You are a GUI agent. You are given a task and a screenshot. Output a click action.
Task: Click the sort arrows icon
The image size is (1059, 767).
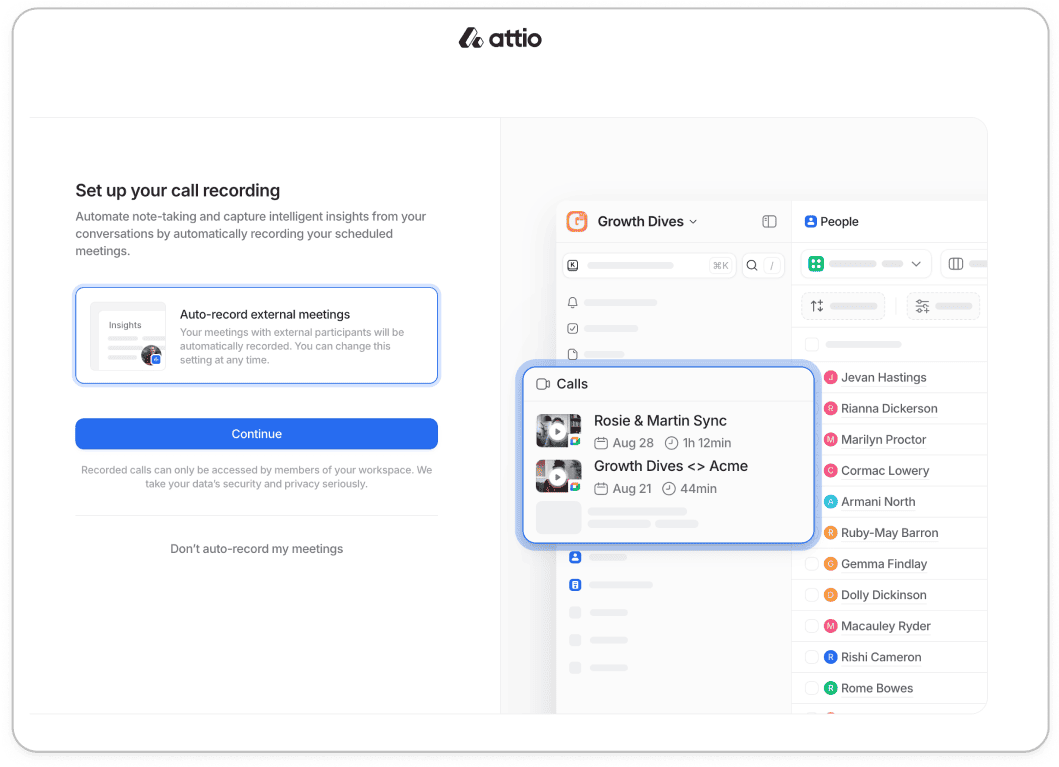click(x=817, y=306)
